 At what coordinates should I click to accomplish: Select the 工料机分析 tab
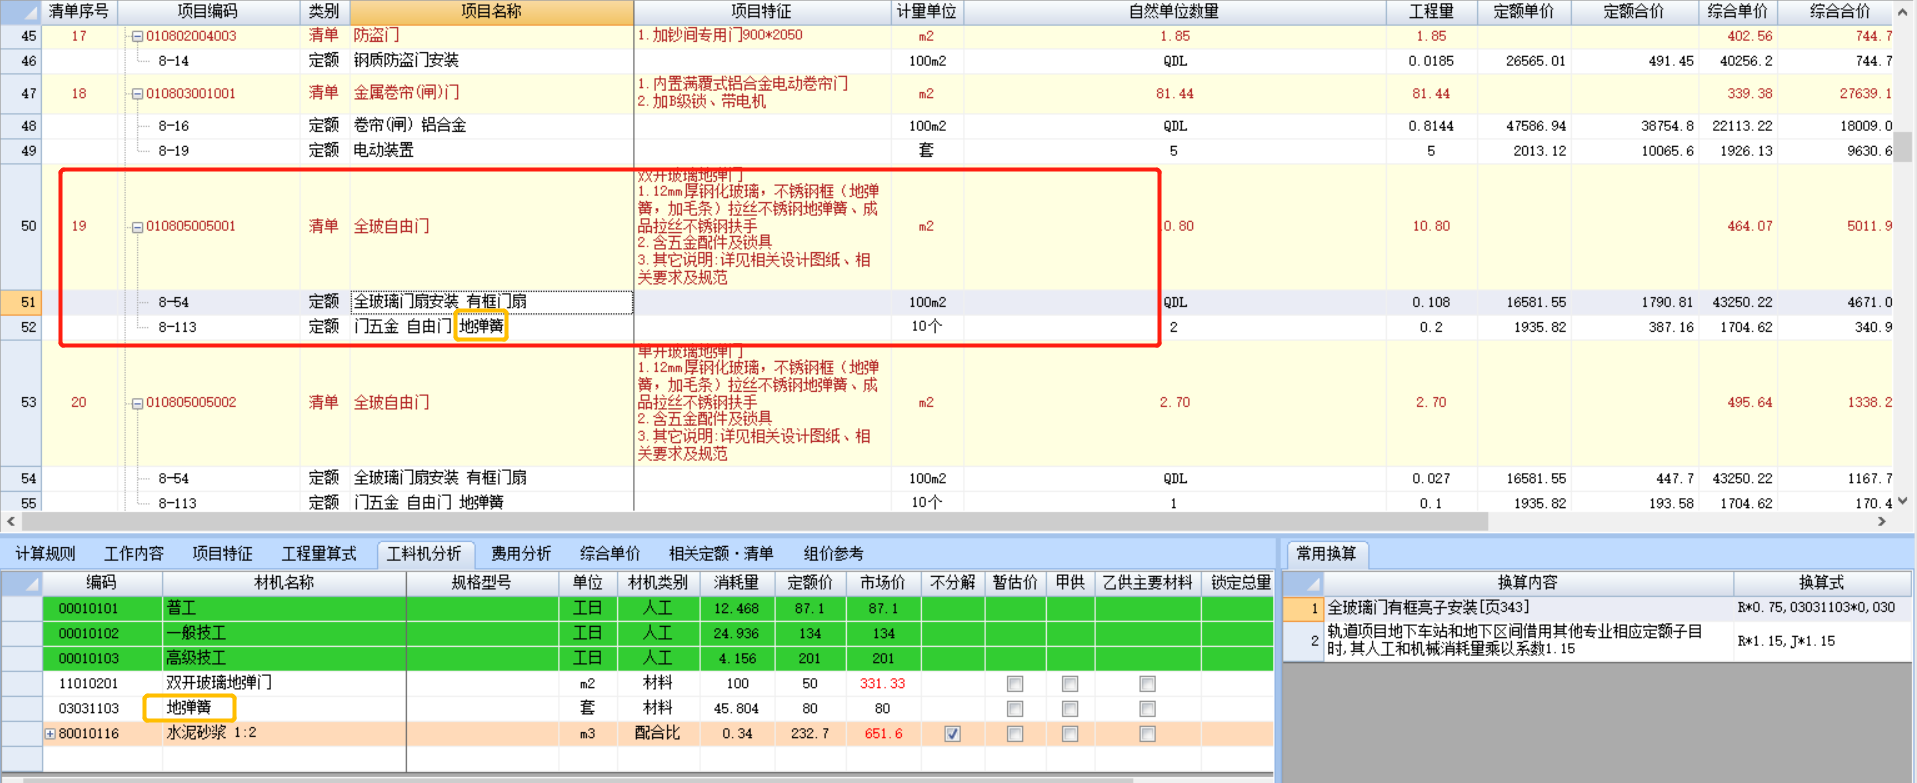click(x=424, y=554)
